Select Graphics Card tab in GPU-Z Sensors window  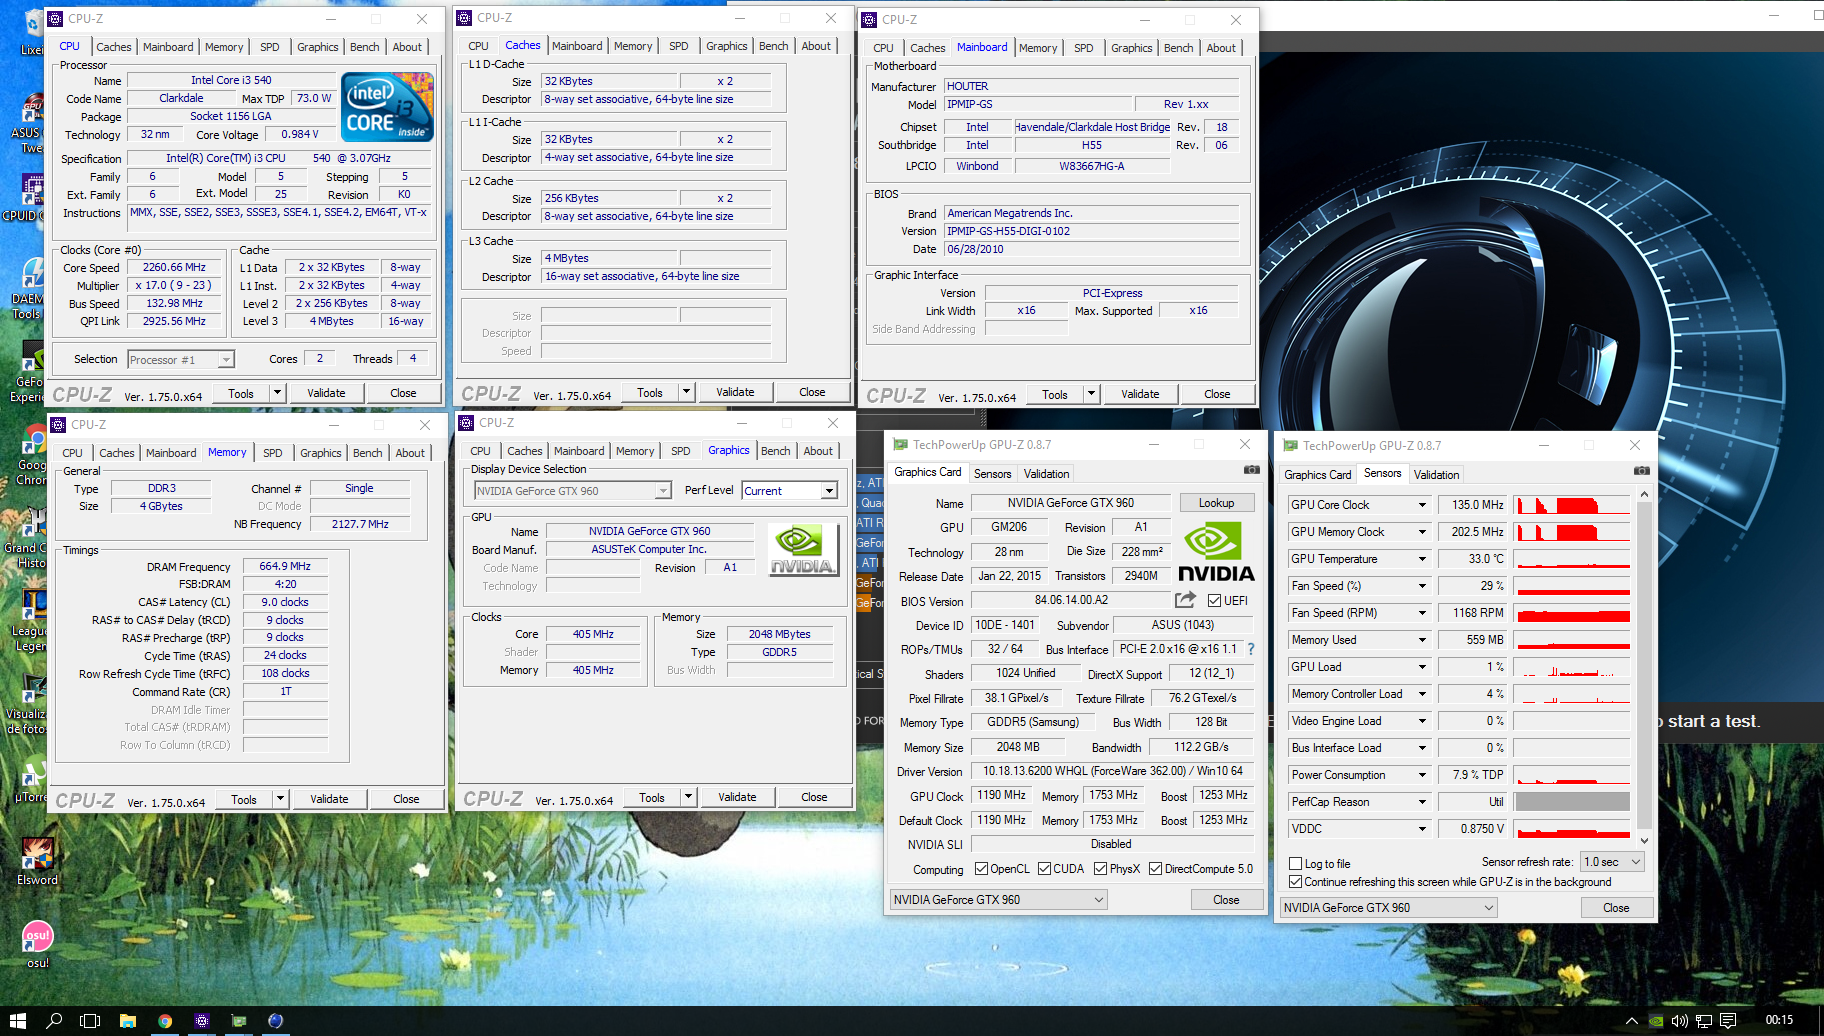coord(1317,475)
